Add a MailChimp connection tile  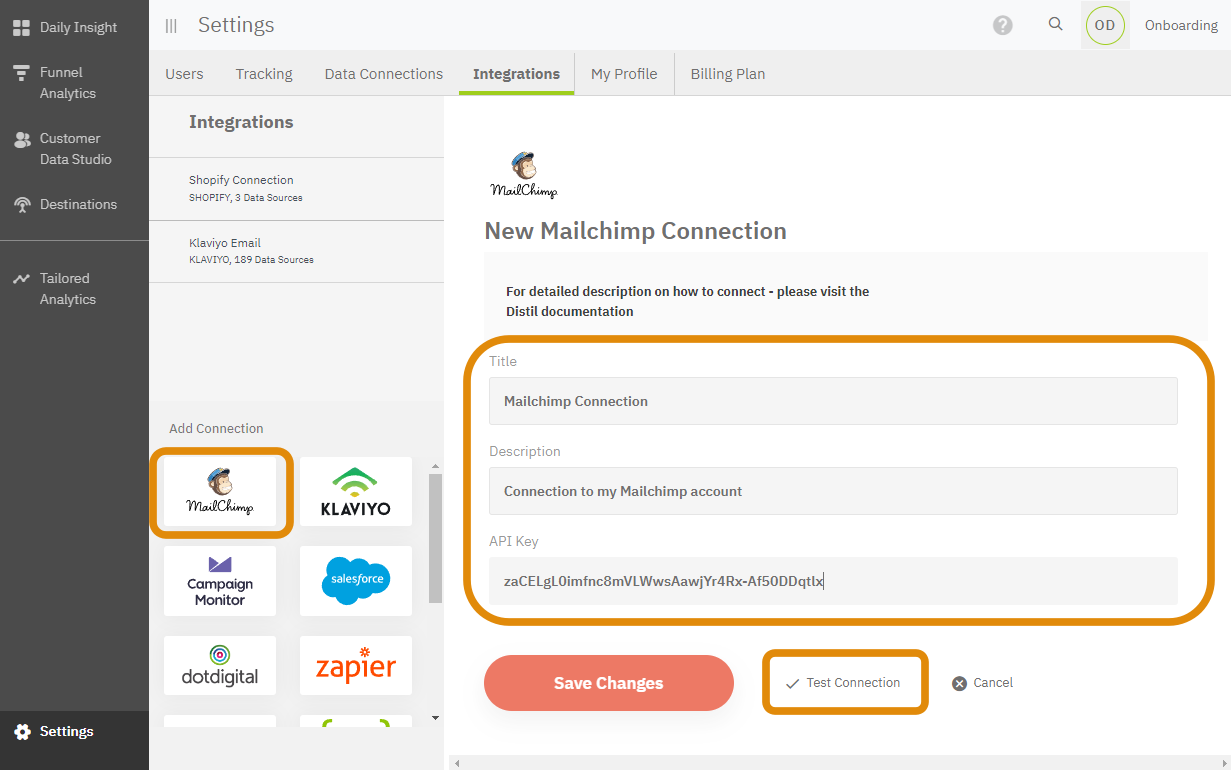(220, 491)
